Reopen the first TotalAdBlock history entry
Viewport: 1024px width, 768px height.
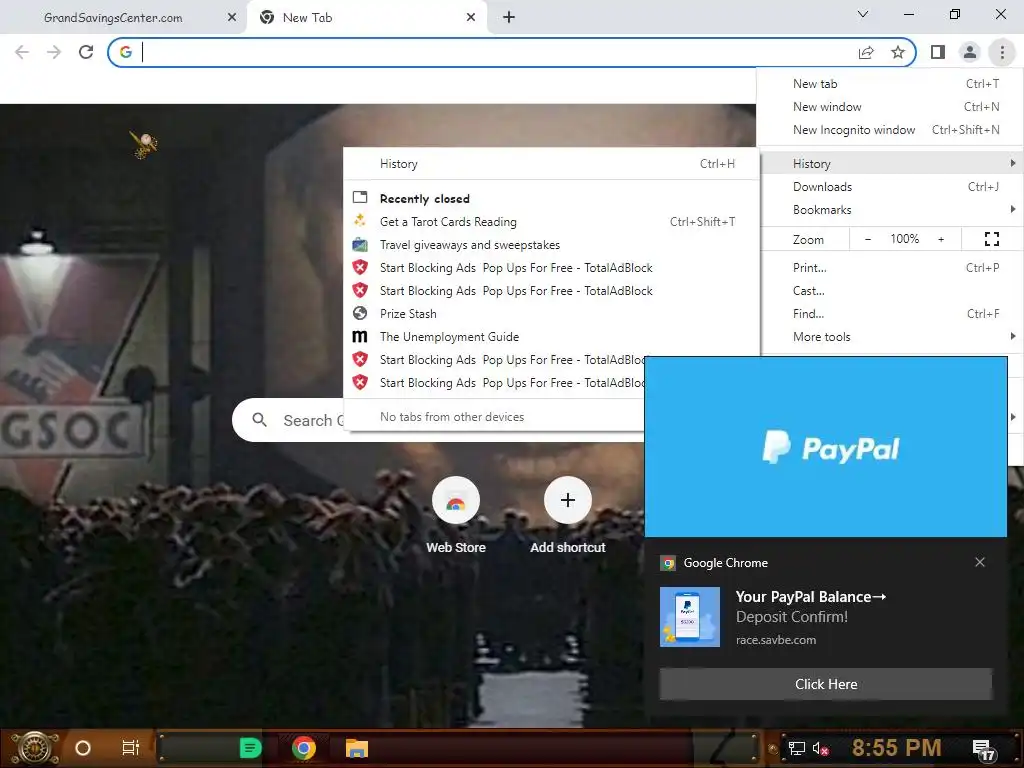coord(551,268)
